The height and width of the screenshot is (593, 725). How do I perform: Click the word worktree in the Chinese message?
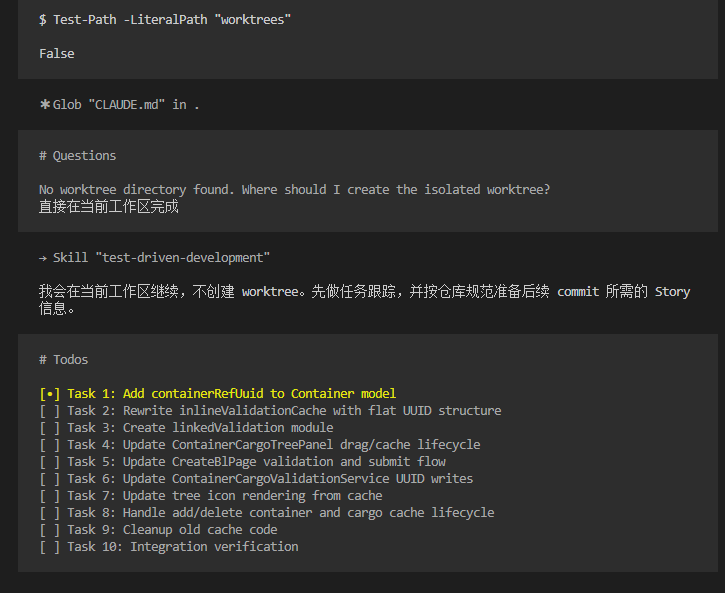click(x=270, y=292)
